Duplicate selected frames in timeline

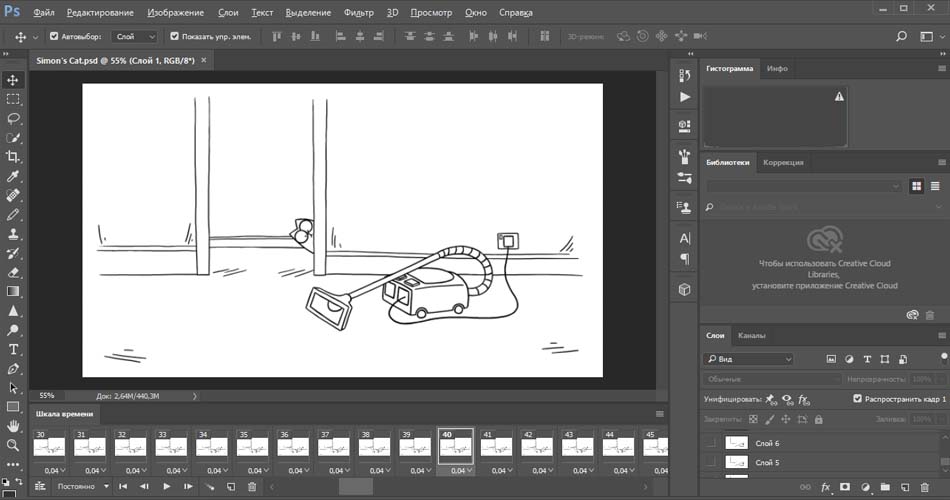tap(231, 487)
